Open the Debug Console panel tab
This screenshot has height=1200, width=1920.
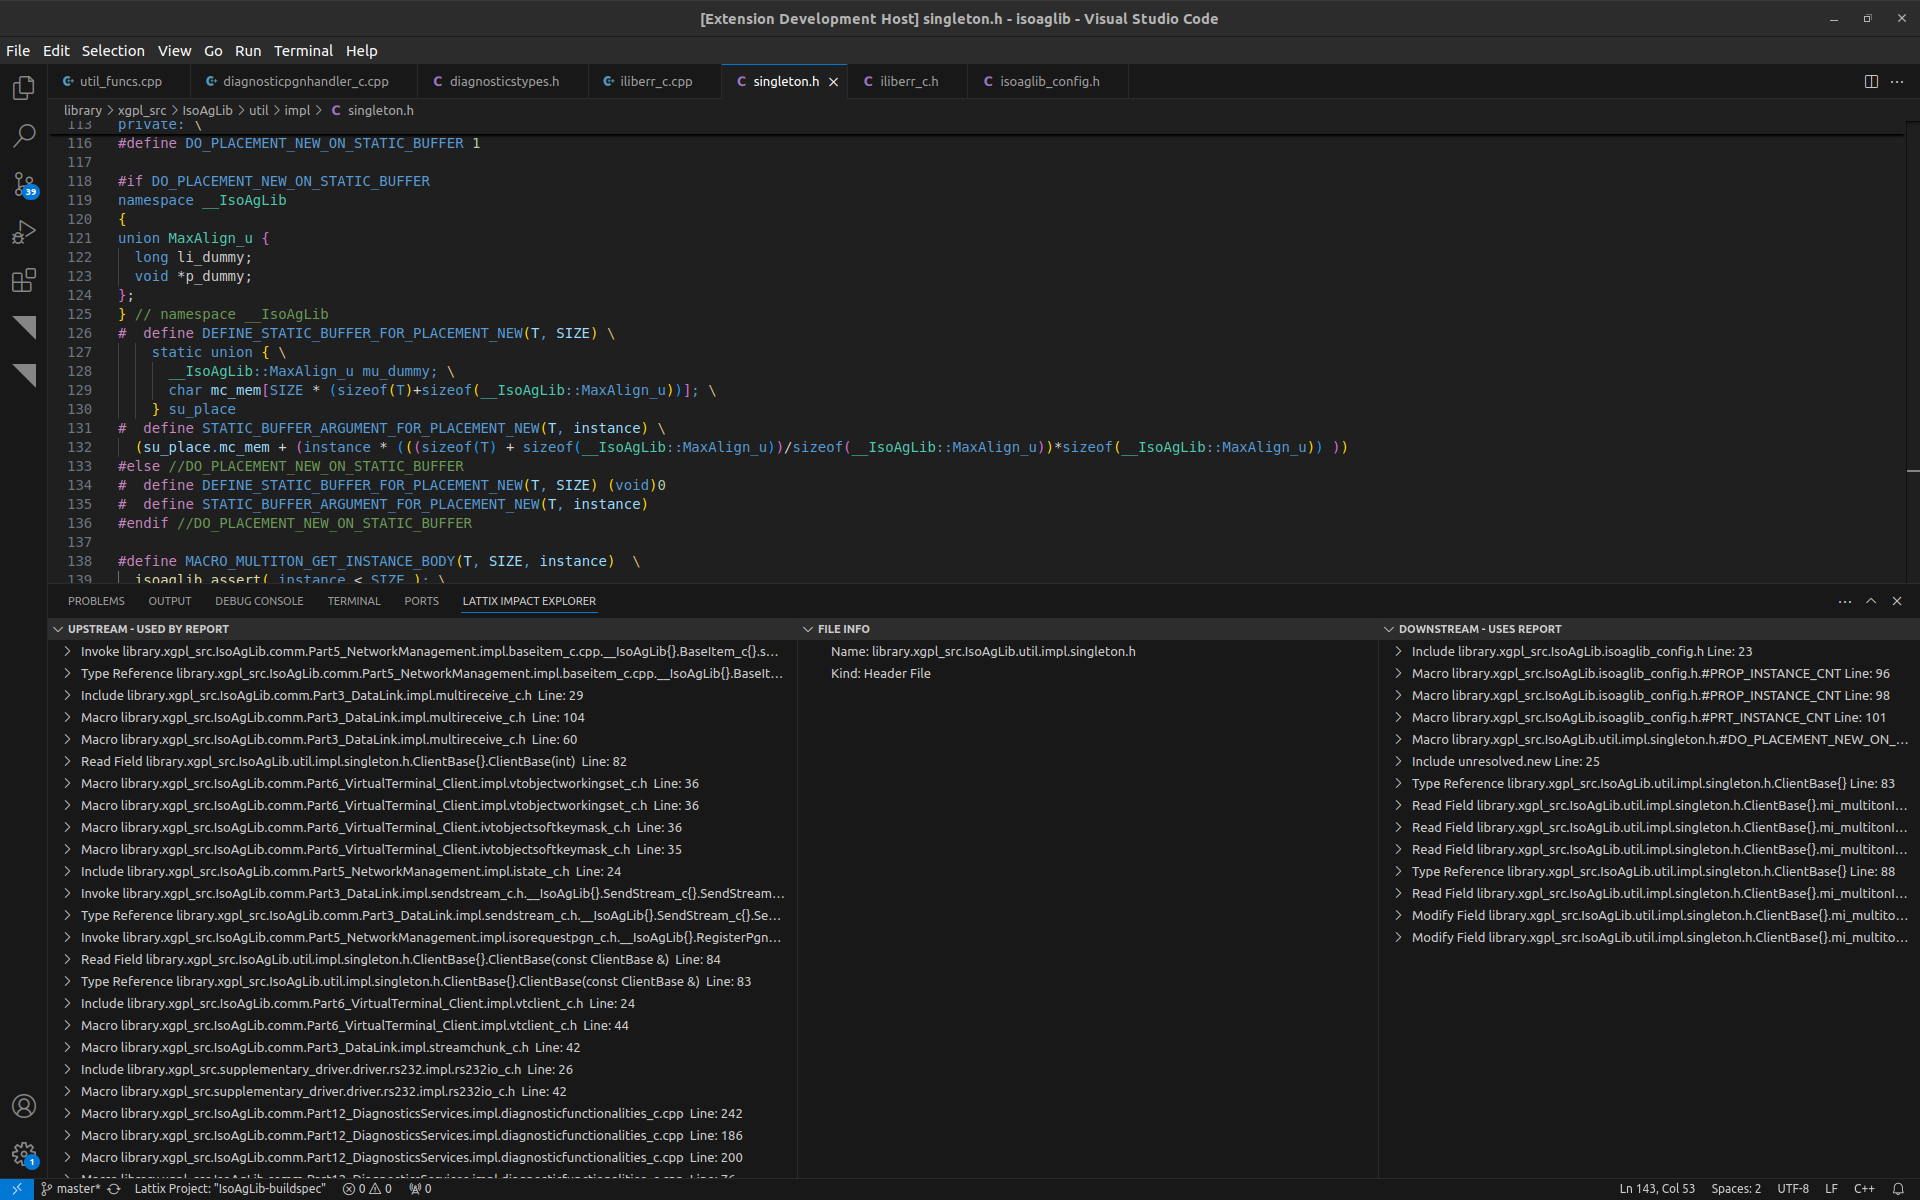click(x=259, y=601)
